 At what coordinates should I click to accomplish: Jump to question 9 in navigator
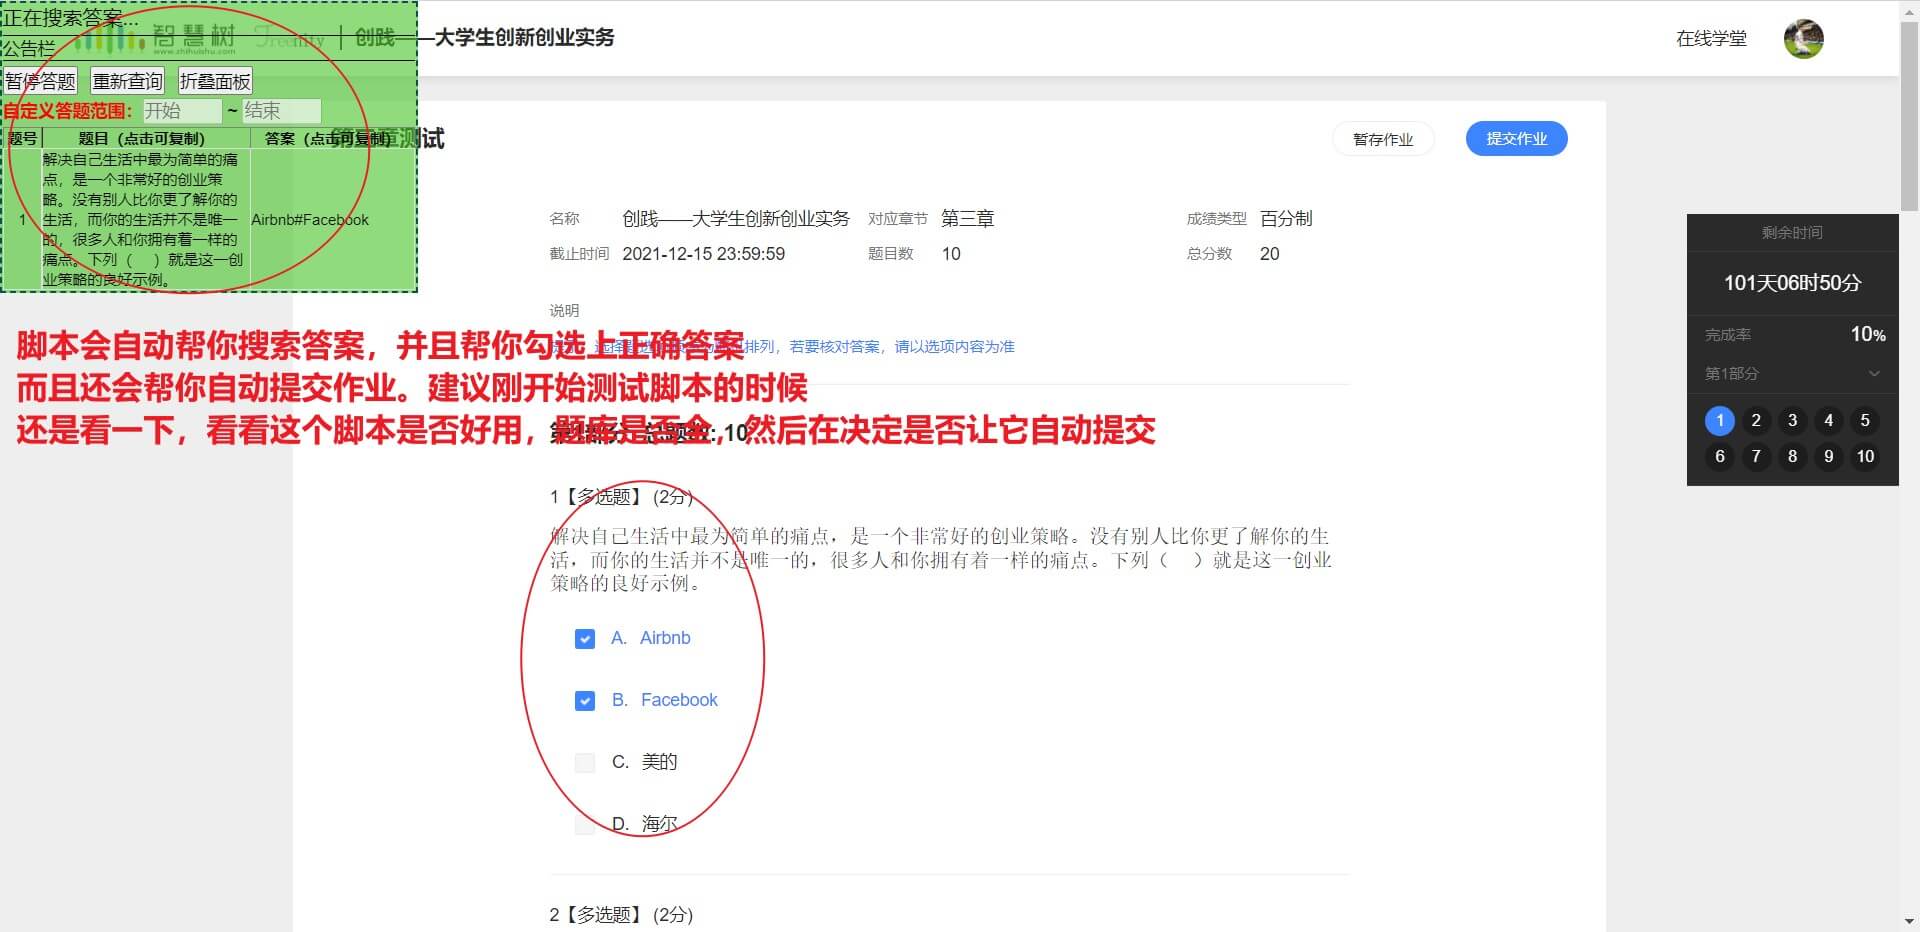pyautogui.click(x=1828, y=457)
